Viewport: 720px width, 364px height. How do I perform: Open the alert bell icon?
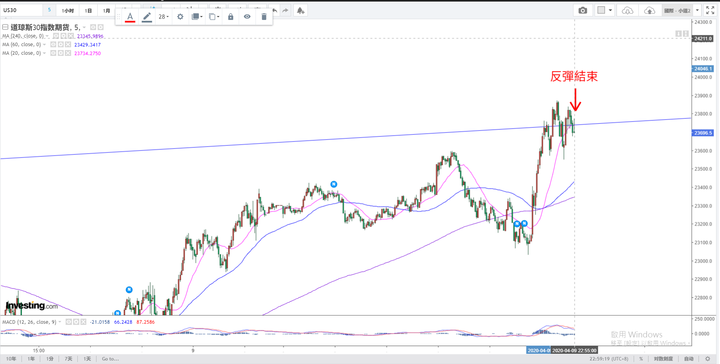pos(300,10)
